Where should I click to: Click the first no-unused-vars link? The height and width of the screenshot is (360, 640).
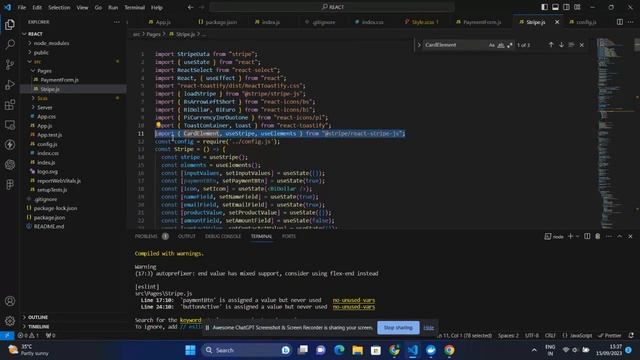click(x=353, y=300)
